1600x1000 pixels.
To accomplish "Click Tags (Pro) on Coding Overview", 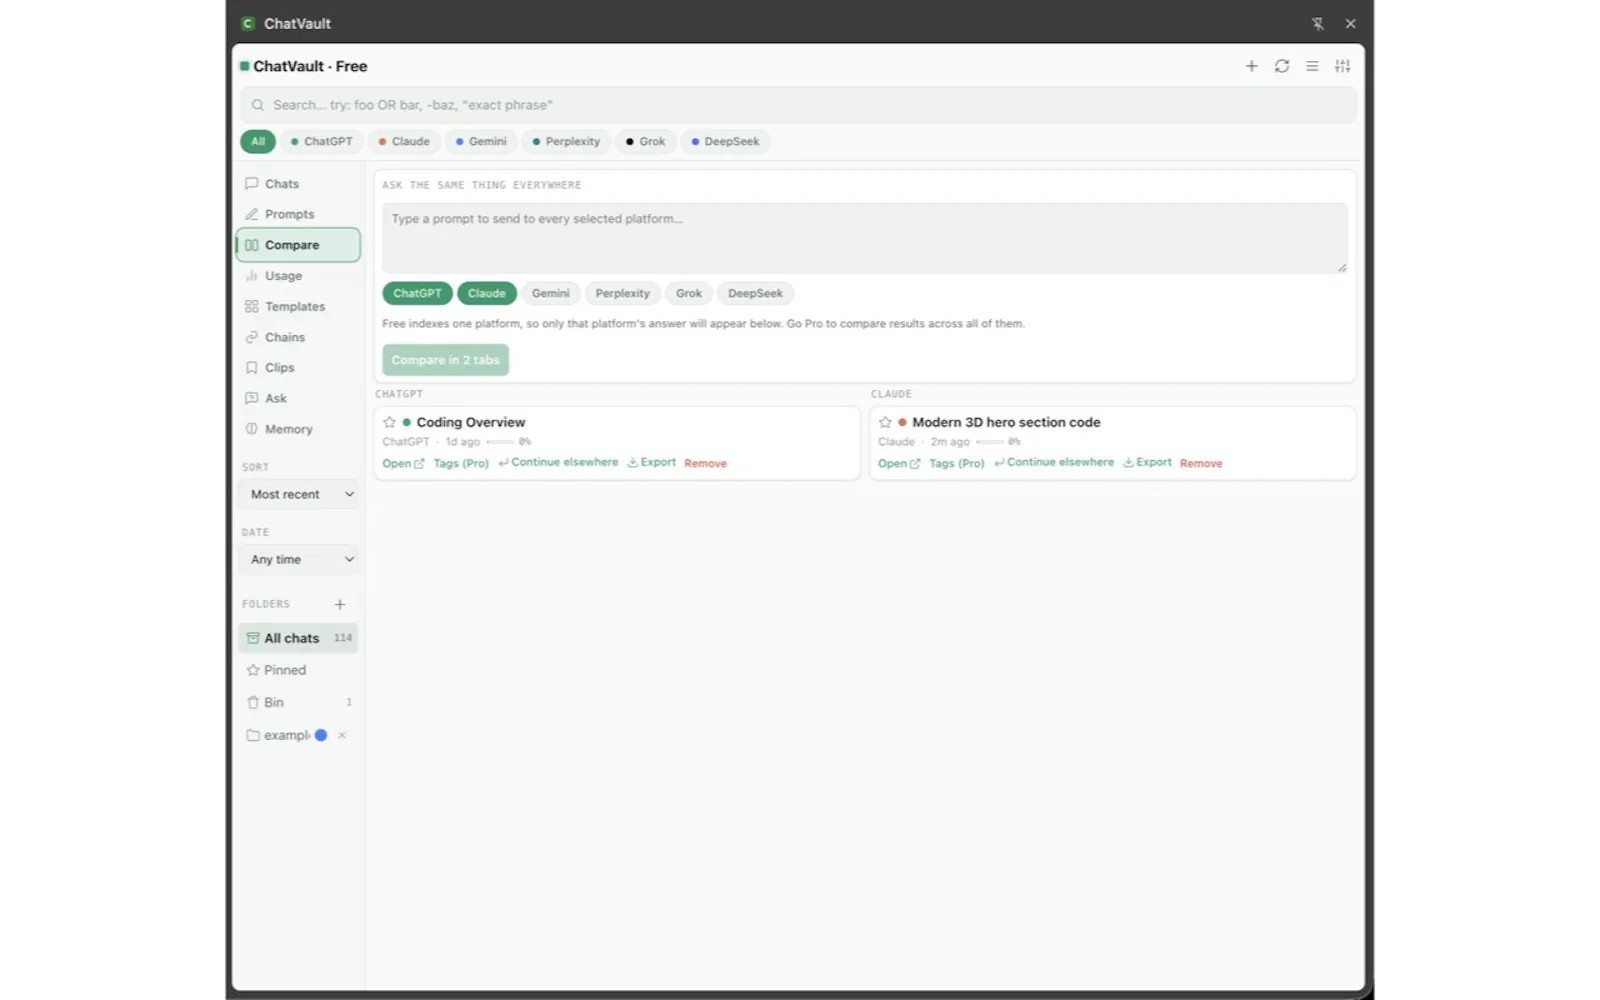I will [x=461, y=463].
